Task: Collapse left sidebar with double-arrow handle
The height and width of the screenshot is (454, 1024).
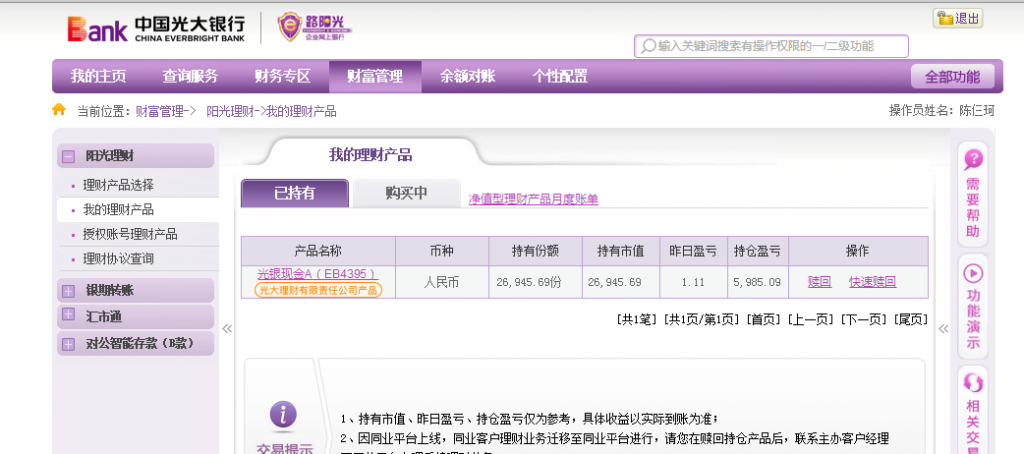Action: coord(227,328)
